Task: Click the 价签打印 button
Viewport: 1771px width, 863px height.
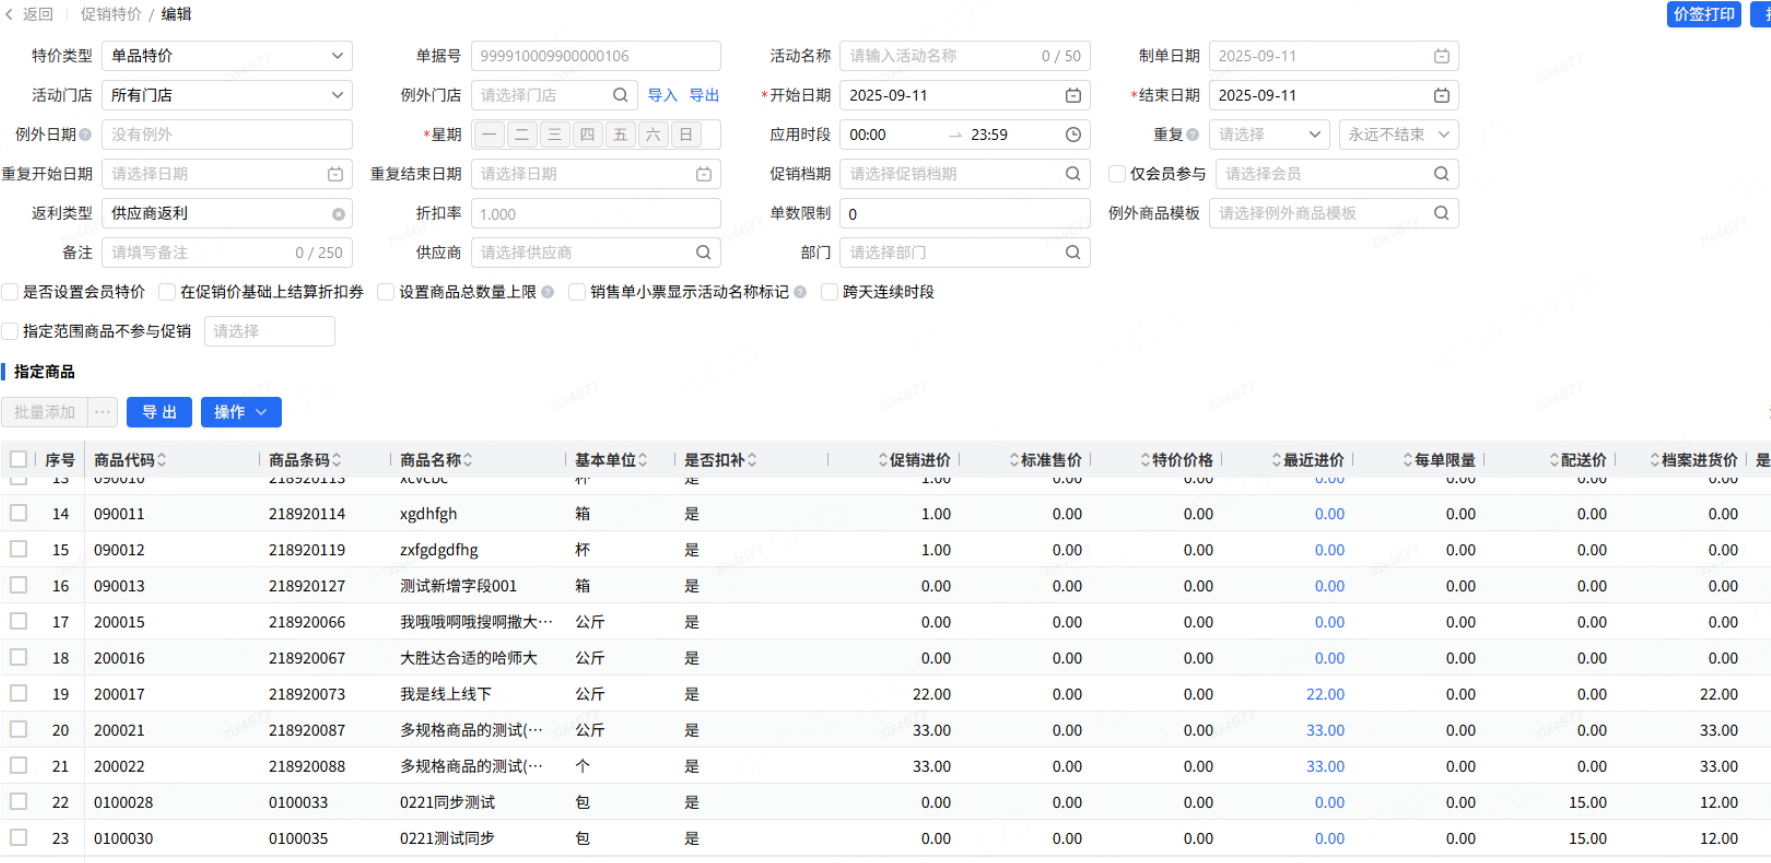Action: [x=1704, y=14]
